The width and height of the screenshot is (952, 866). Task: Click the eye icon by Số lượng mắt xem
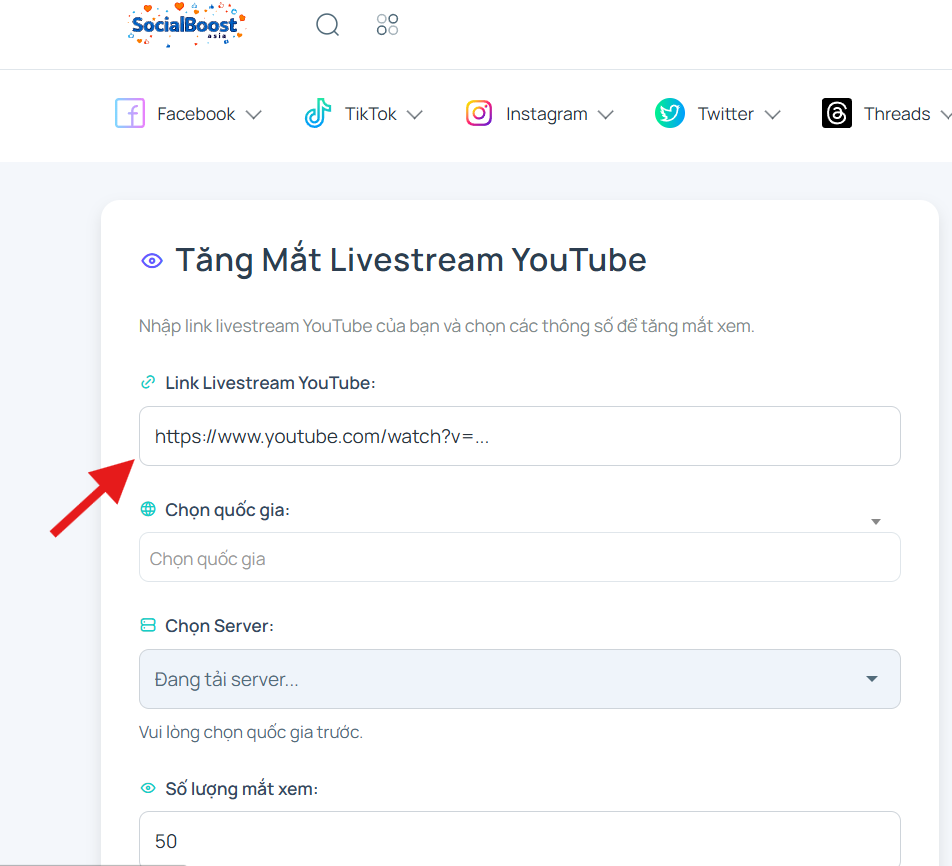click(148, 788)
